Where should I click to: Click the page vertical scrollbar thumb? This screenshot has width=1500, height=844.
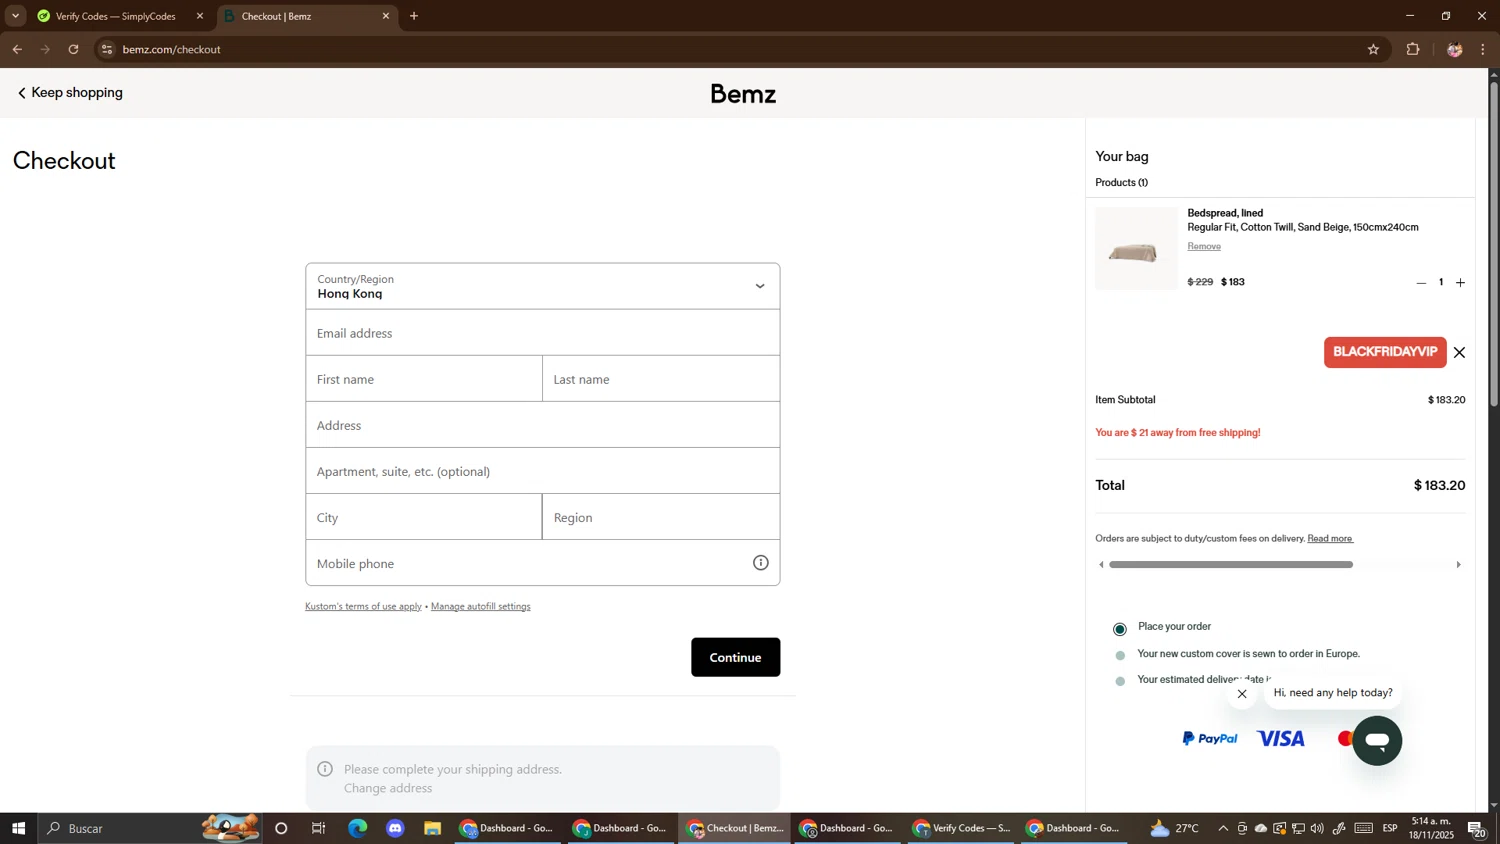(x=1494, y=243)
